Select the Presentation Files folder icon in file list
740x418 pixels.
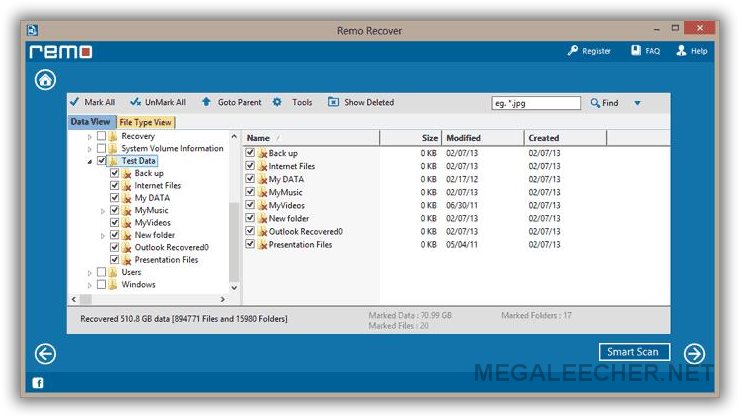click(x=263, y=245)
